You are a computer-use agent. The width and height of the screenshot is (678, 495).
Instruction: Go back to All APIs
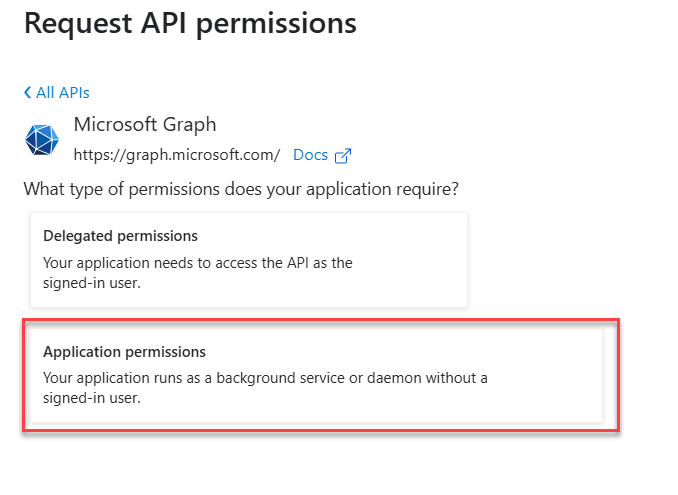tap(57, 93)
